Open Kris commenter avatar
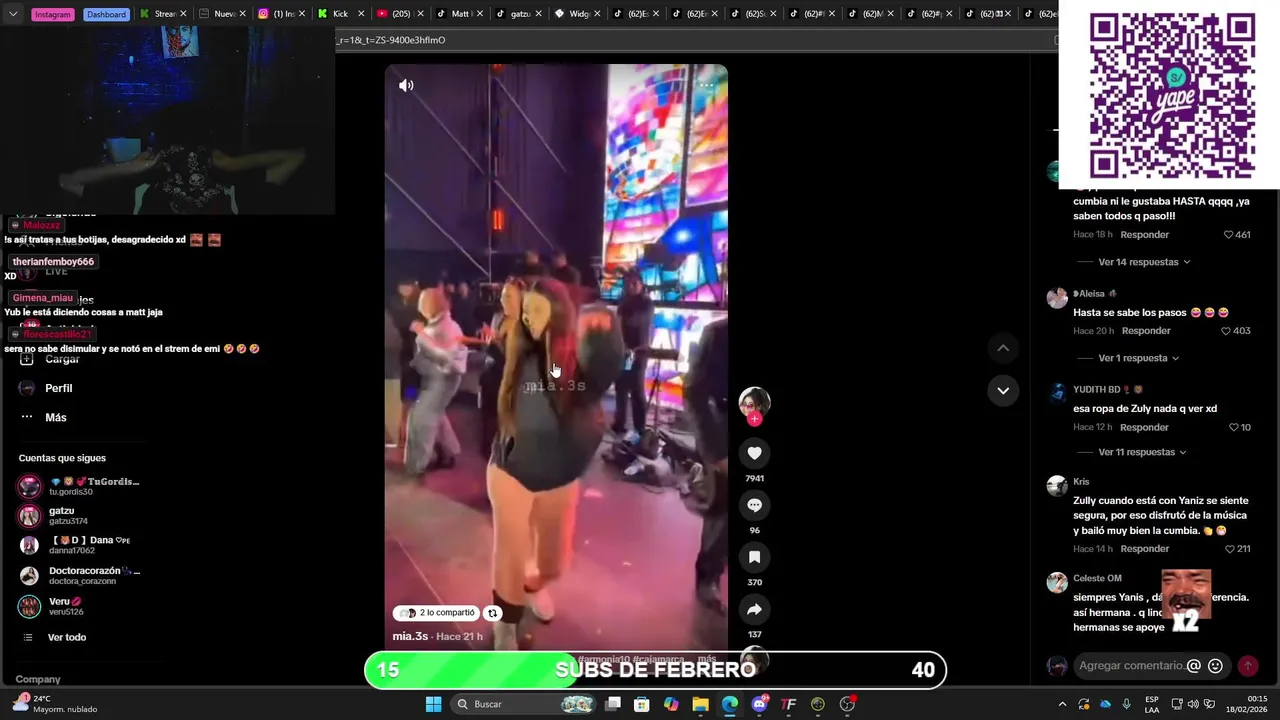This screenshot has height=720, width=1280. click(1057, 486)
